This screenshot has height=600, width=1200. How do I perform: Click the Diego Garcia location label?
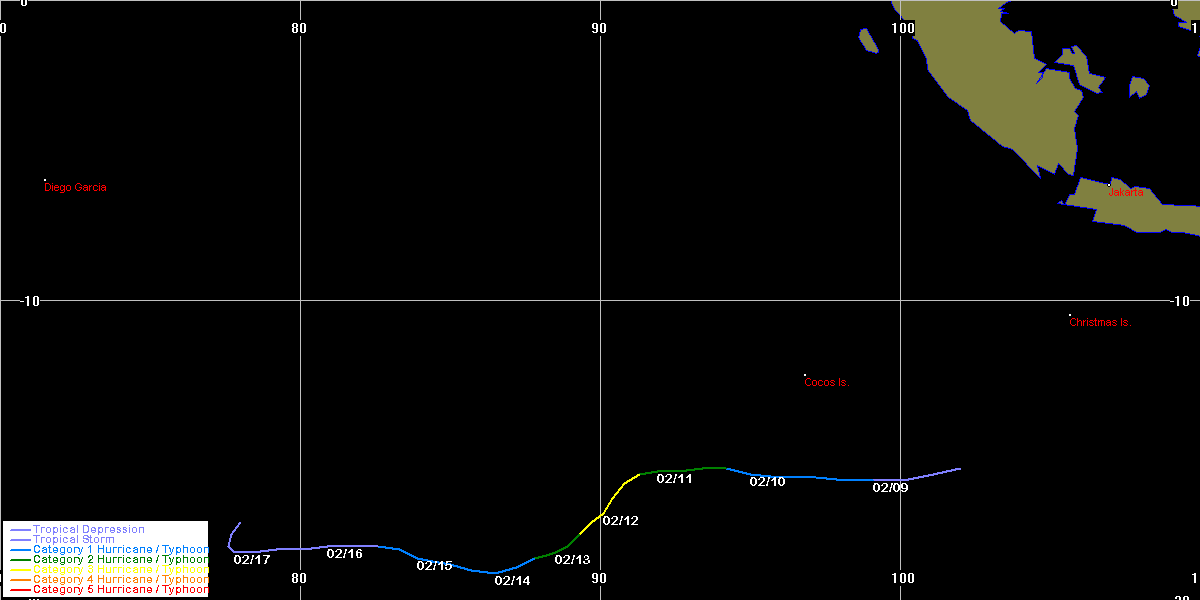point(75,188)
